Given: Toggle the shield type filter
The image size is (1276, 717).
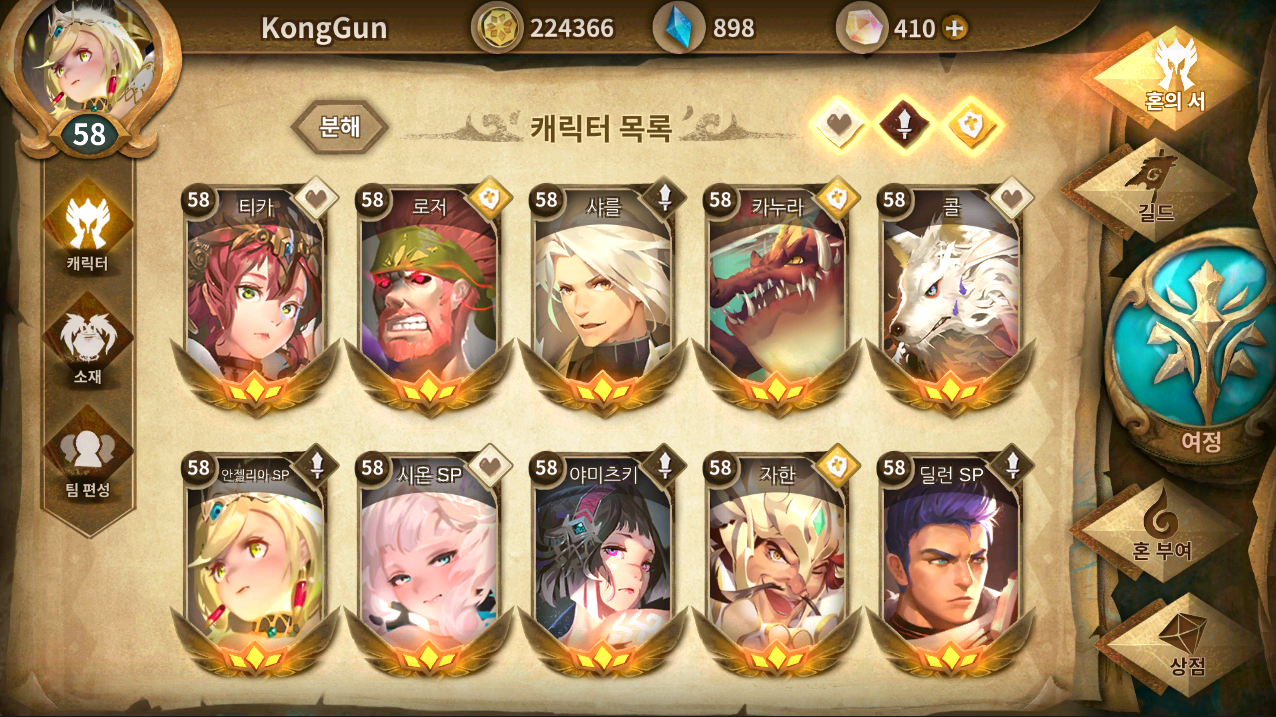Looking at the screenshot, I should (971, 125).
